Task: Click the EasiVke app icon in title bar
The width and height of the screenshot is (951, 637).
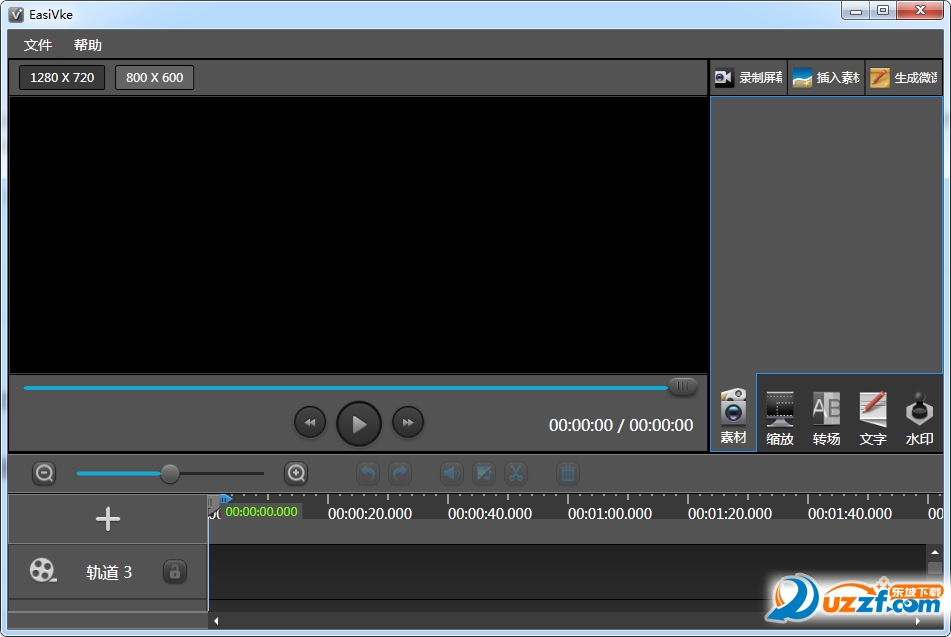Action: click(16, 15)
